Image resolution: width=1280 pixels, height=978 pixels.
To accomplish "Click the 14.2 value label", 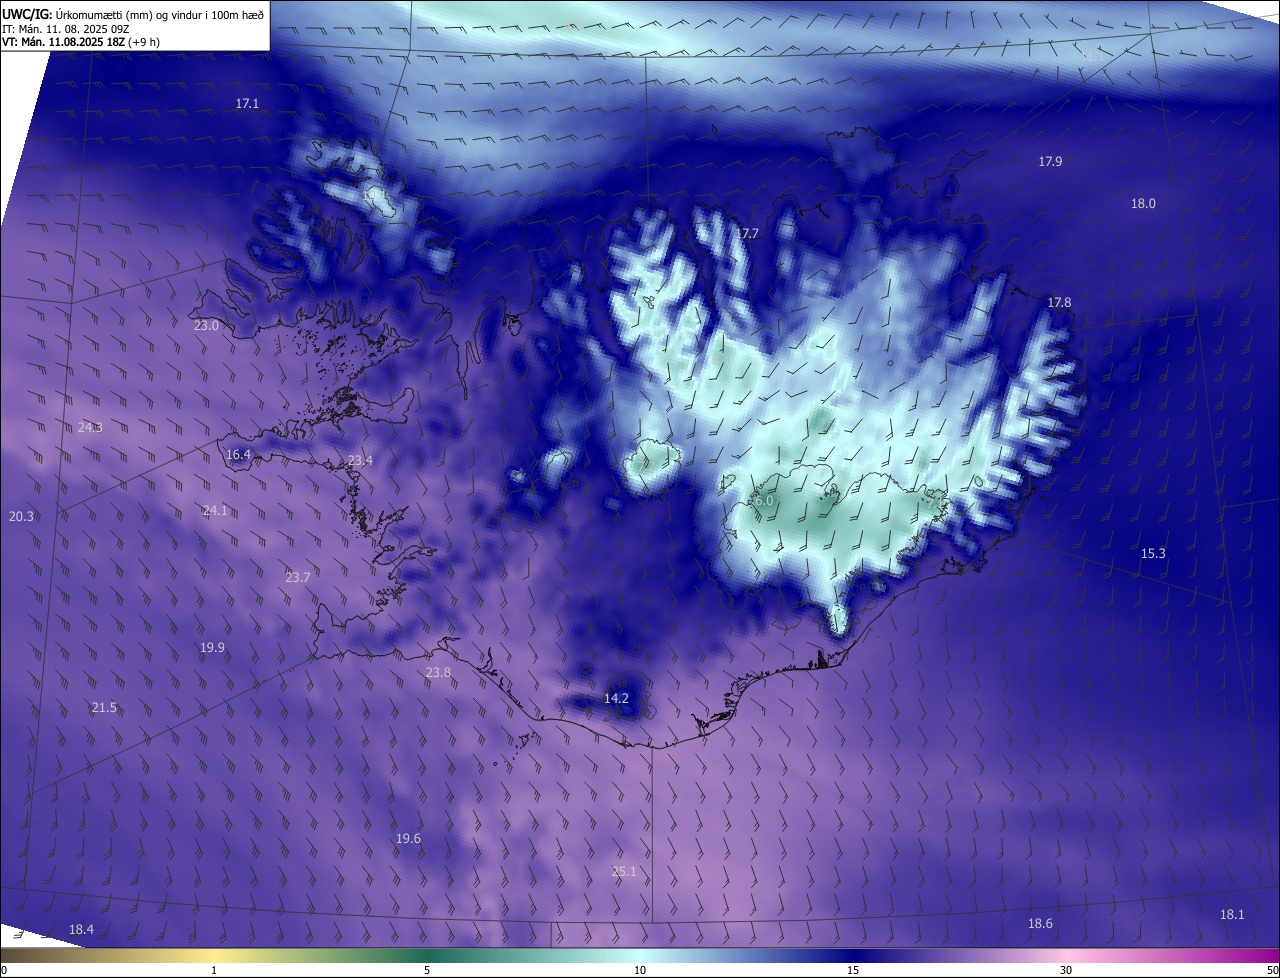I will coord(616,699).
